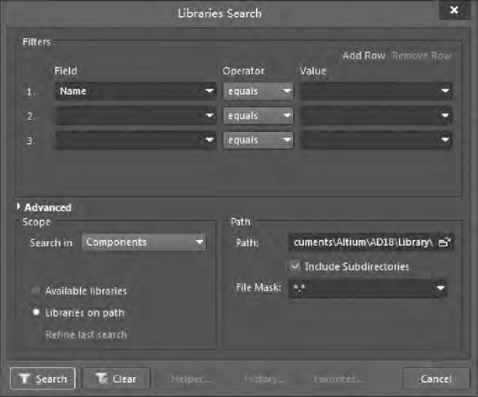Open the Search in Components dropdown
Image resolution: width=478 pixels, height=397 pixels.
coord(144,242)
